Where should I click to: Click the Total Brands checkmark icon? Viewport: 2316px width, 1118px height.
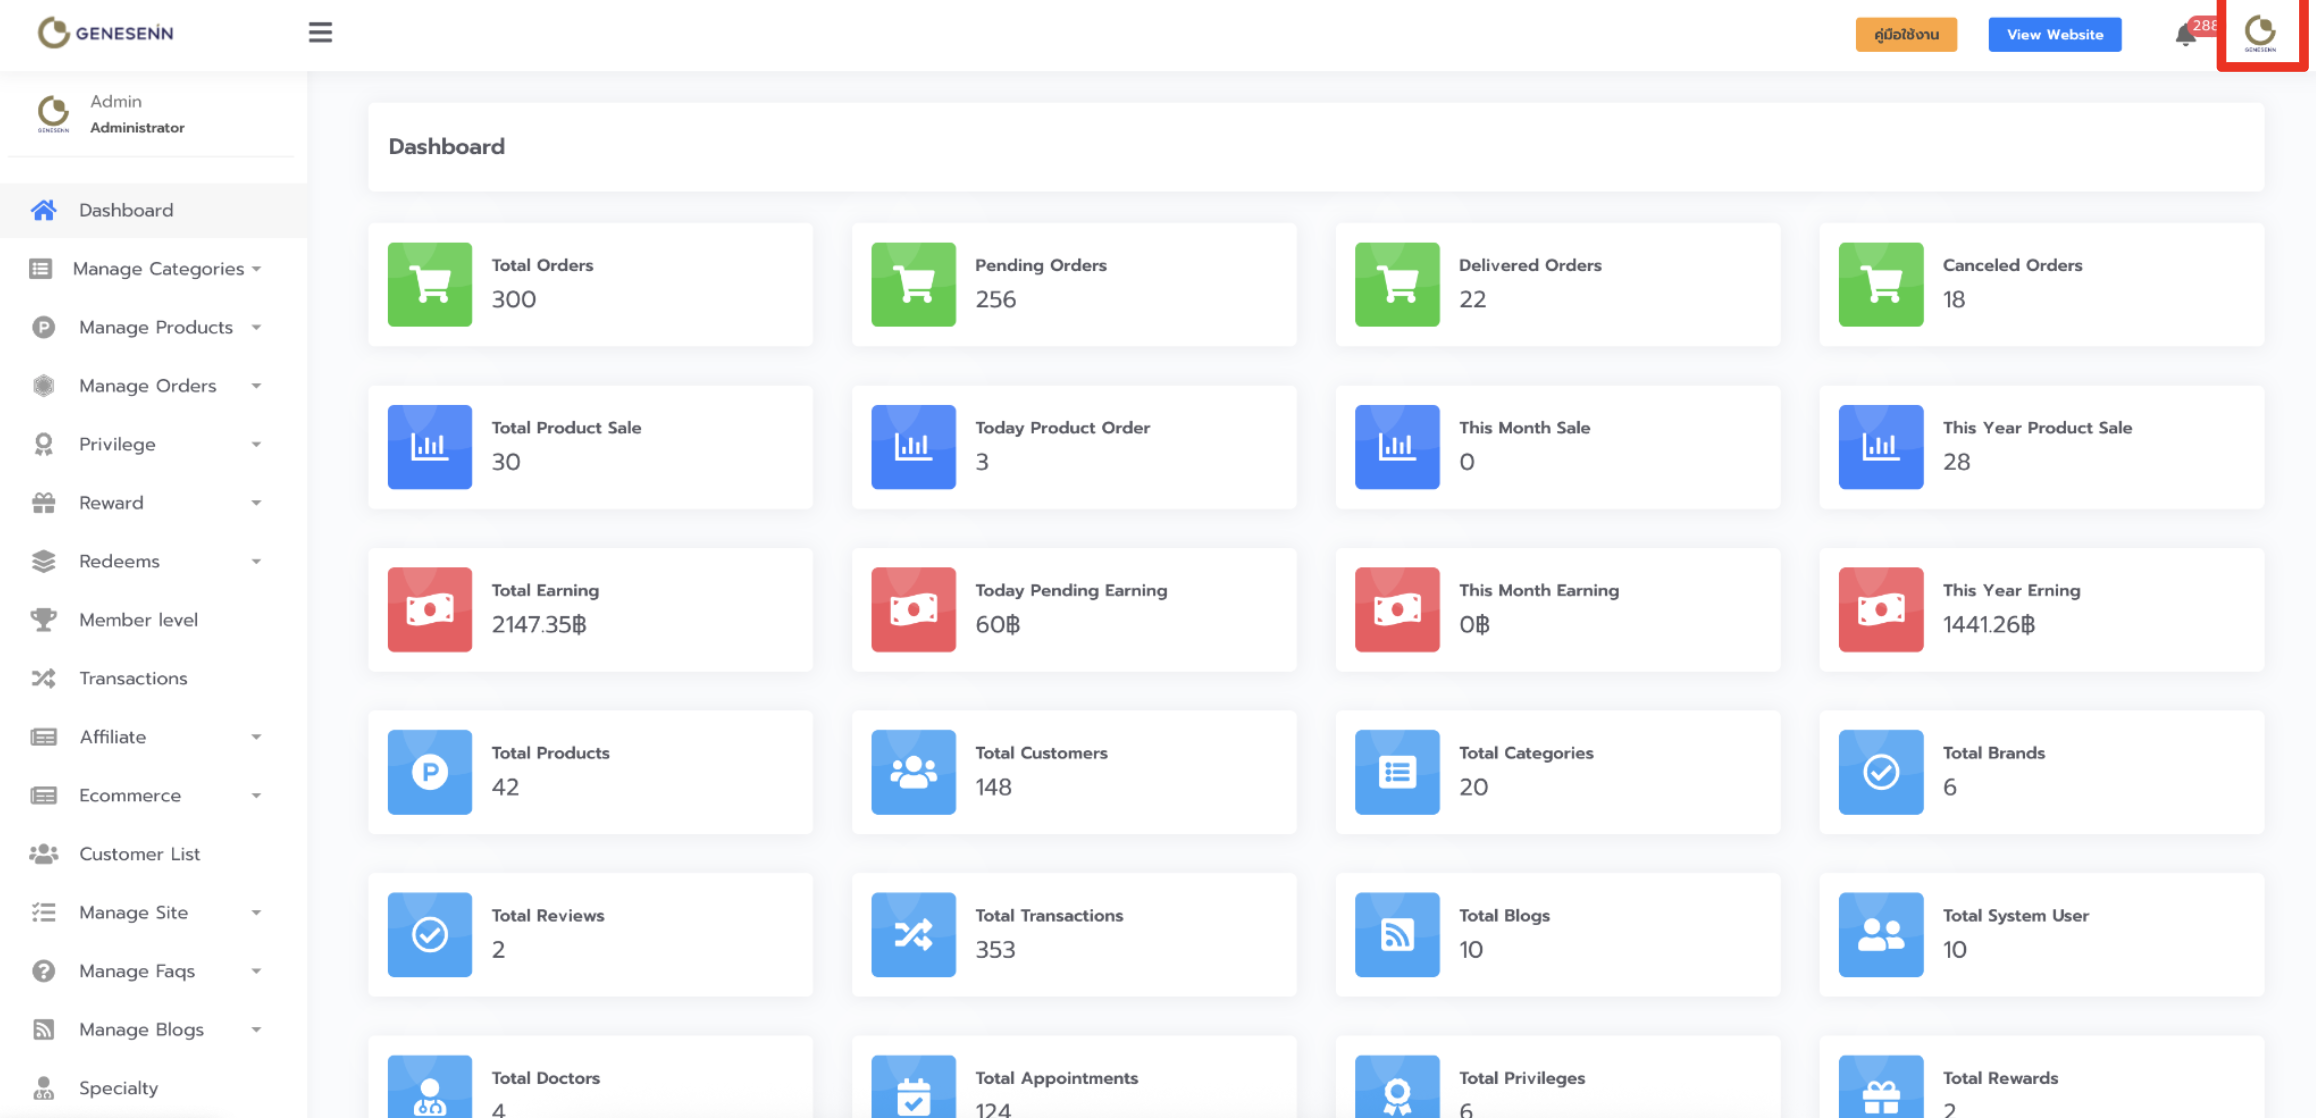[x=1880, y=772]
